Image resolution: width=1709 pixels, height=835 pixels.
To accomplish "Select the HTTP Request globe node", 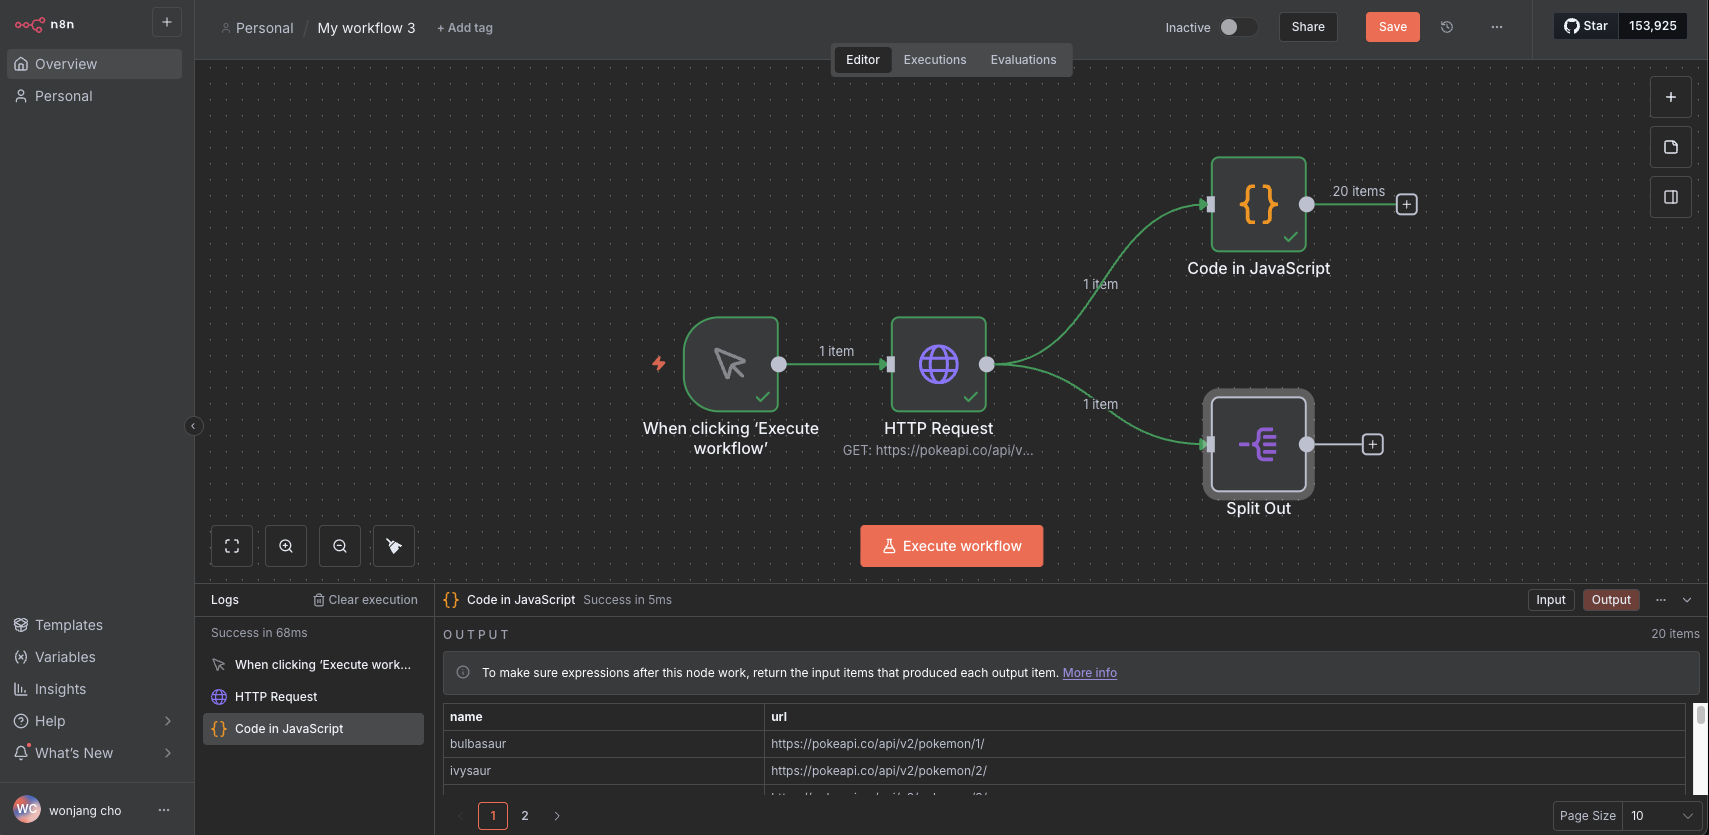I will click(x=939, y=364).
